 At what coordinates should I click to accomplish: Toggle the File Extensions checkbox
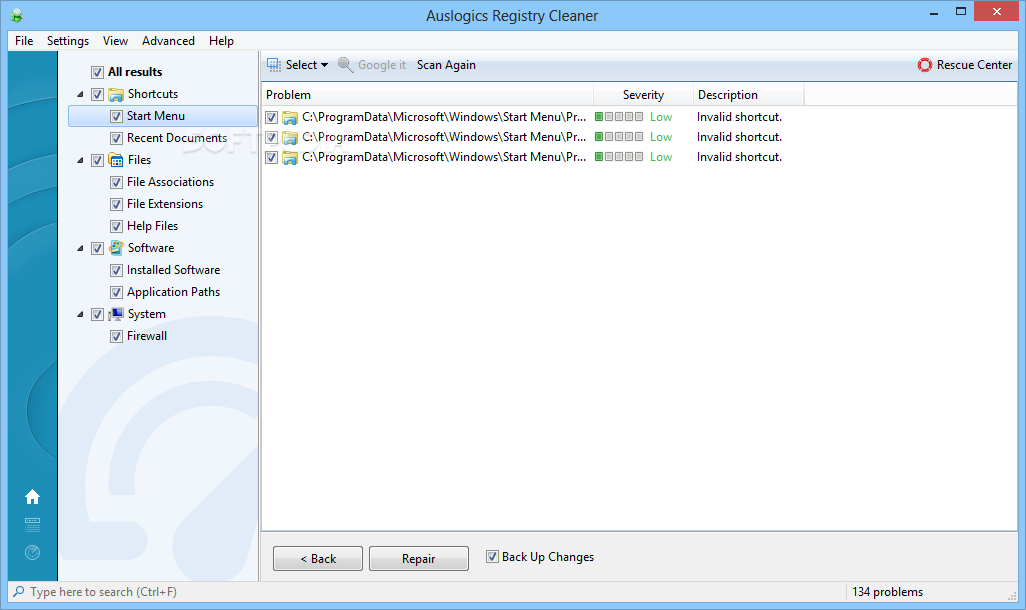116,204
